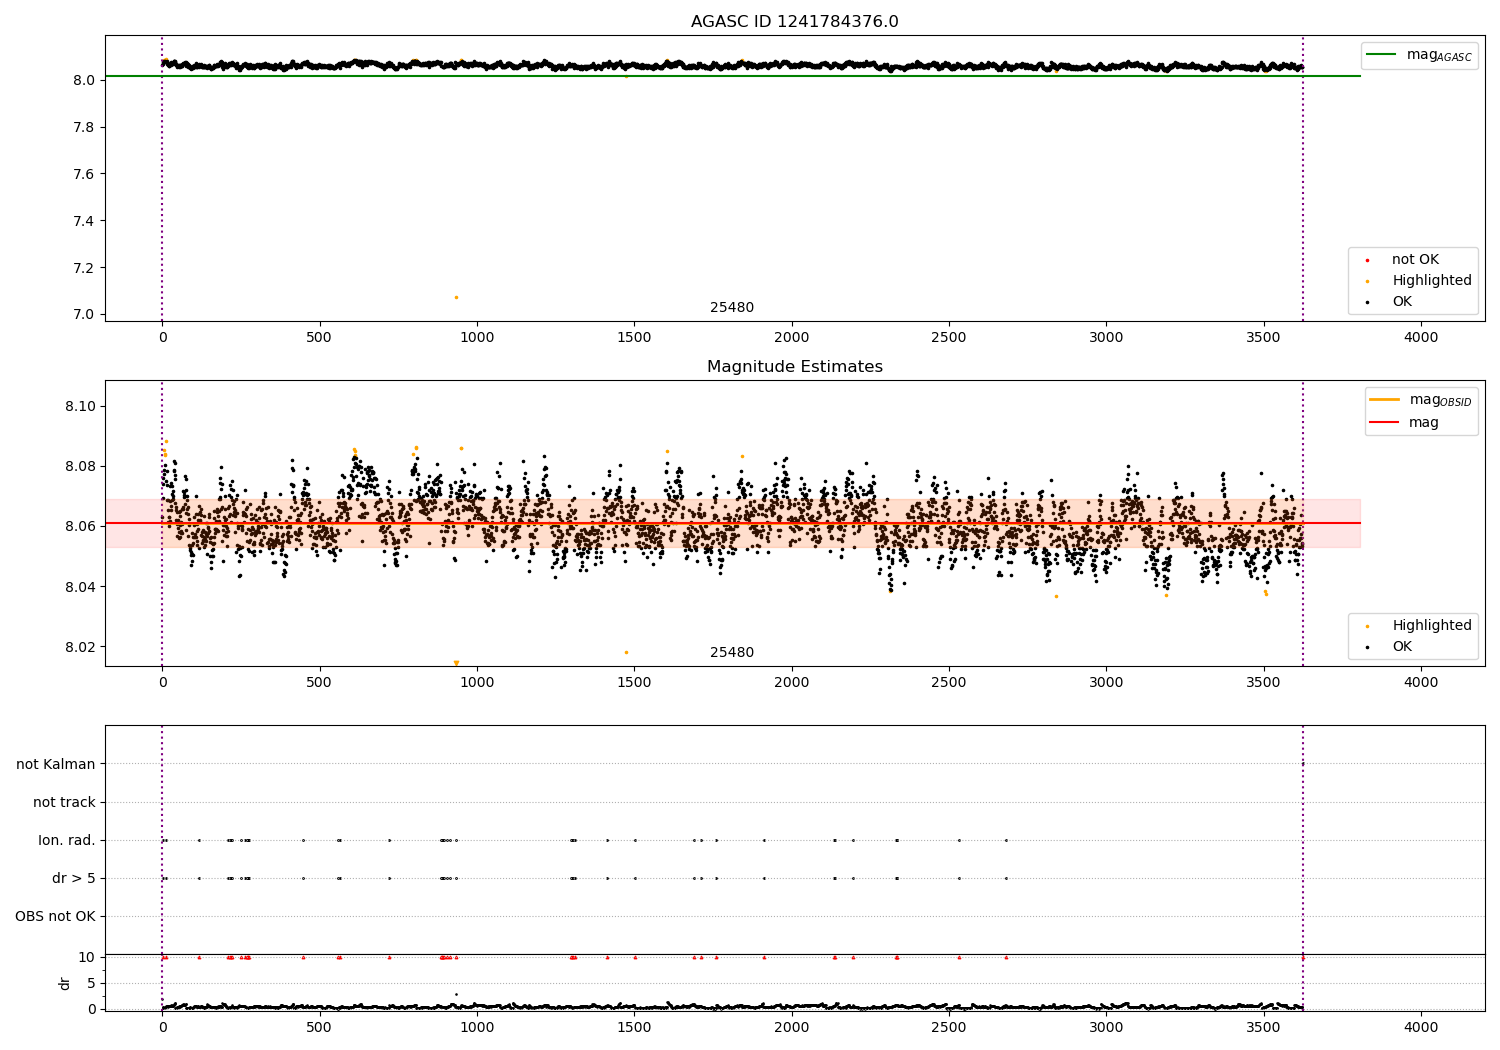
Task: Click the 'not Kalman' point at right dotted line
Action: [1303, 764]
